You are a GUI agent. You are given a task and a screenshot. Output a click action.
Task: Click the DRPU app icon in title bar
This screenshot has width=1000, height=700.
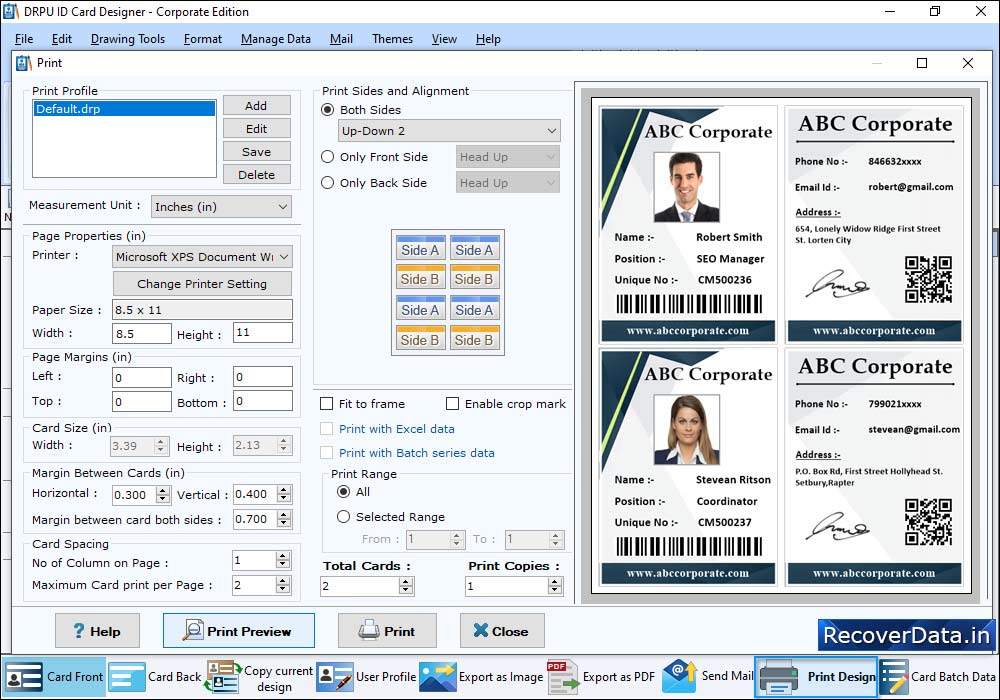coord(11,11)
